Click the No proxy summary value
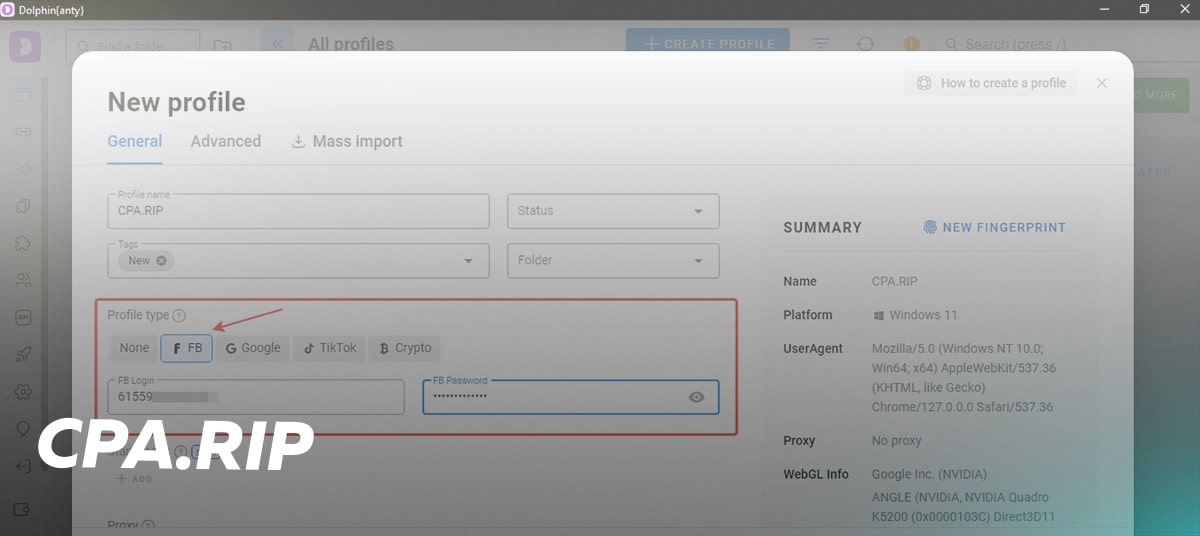 click(897, 441)
